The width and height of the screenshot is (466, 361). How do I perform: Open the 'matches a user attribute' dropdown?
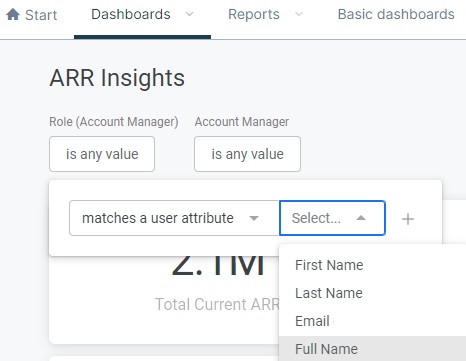[x=174, y=218]
